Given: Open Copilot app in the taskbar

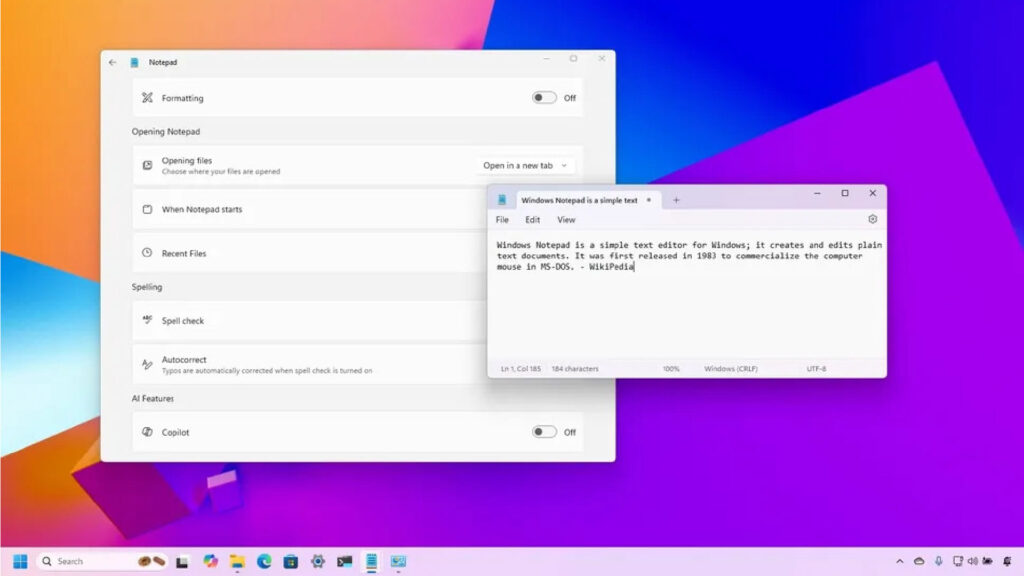Looking at the screenshot, I should pyautogui.click(x=210, y=561).
